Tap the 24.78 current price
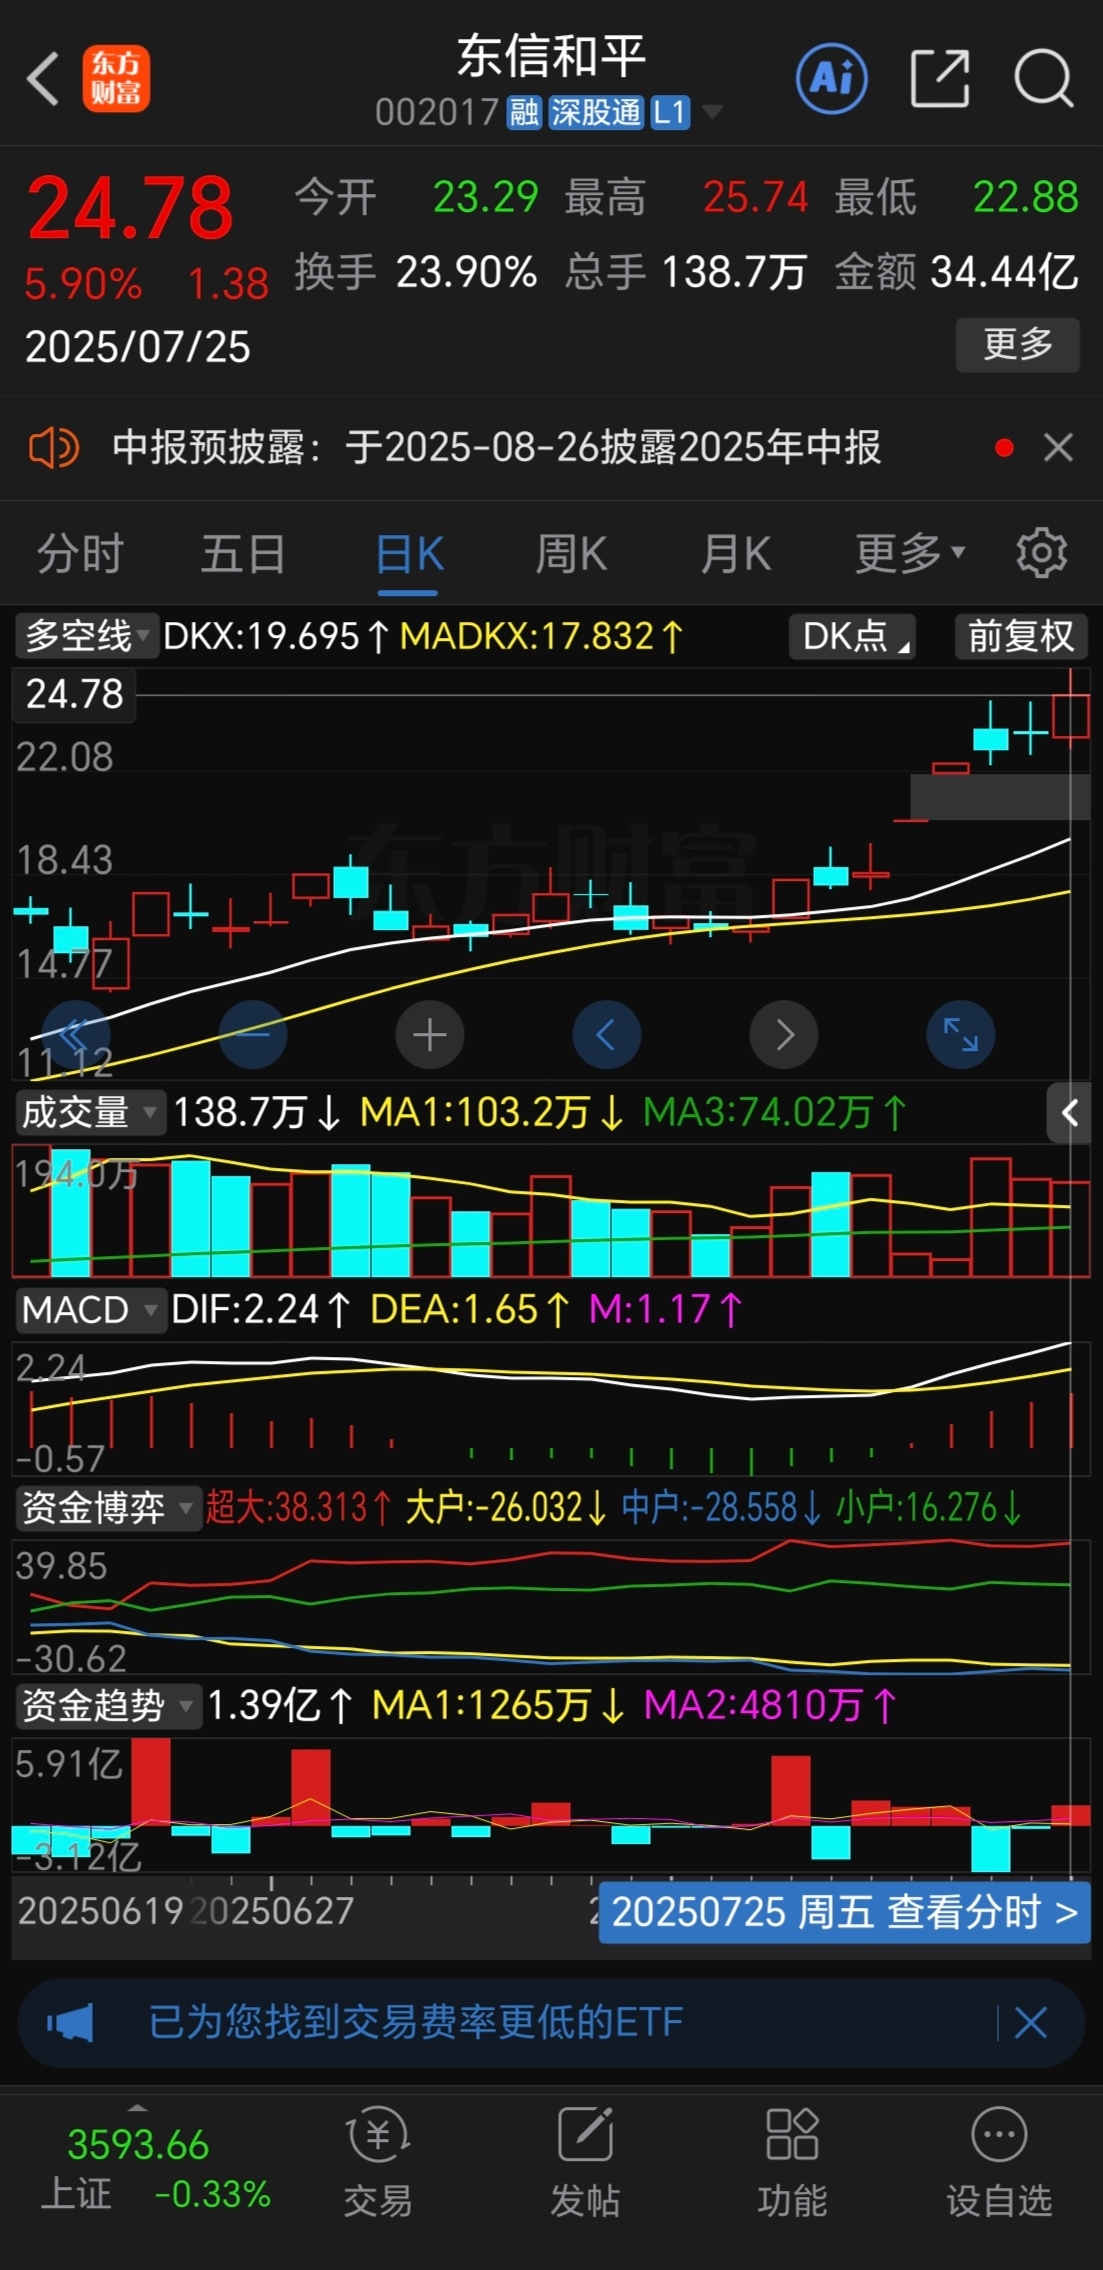Viewport: 1103px width, 2270px height. 130,208
